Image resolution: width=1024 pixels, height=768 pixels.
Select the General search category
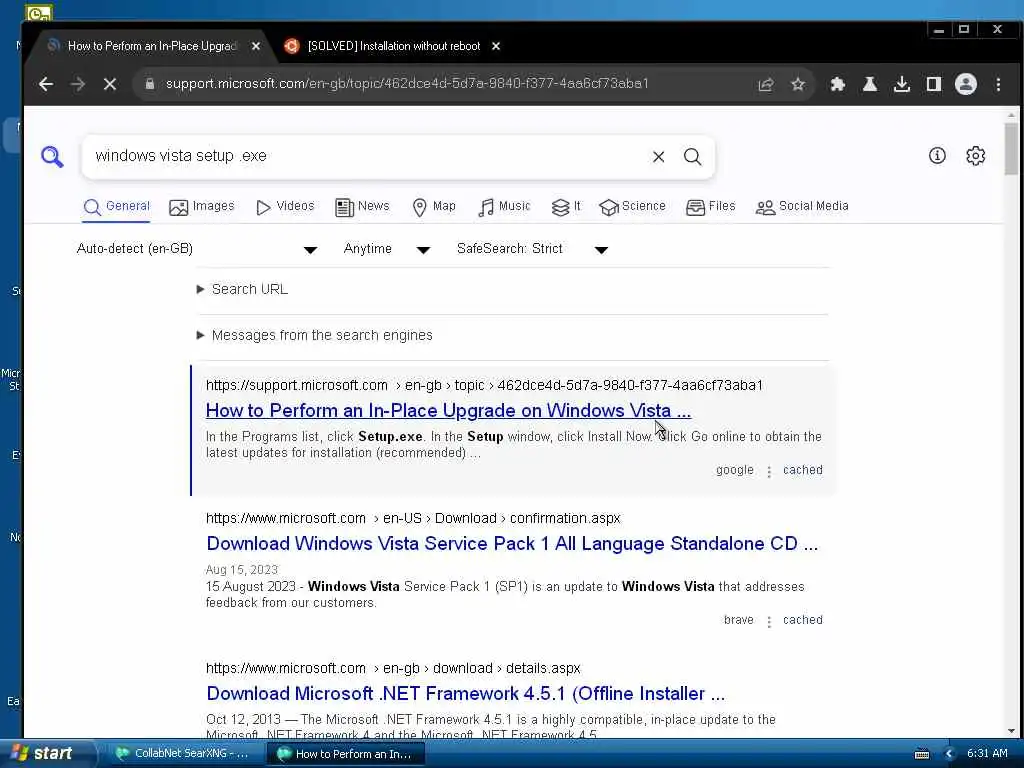point(117,207)
